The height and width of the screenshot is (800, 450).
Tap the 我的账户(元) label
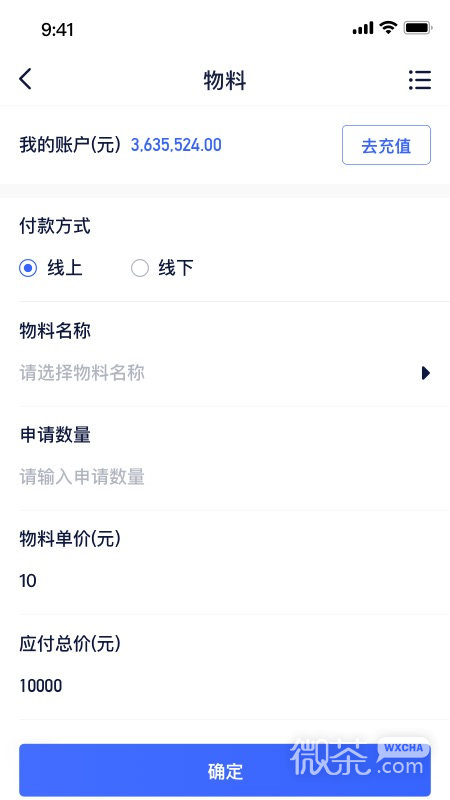pyautogui.click(x=70, y=145)
